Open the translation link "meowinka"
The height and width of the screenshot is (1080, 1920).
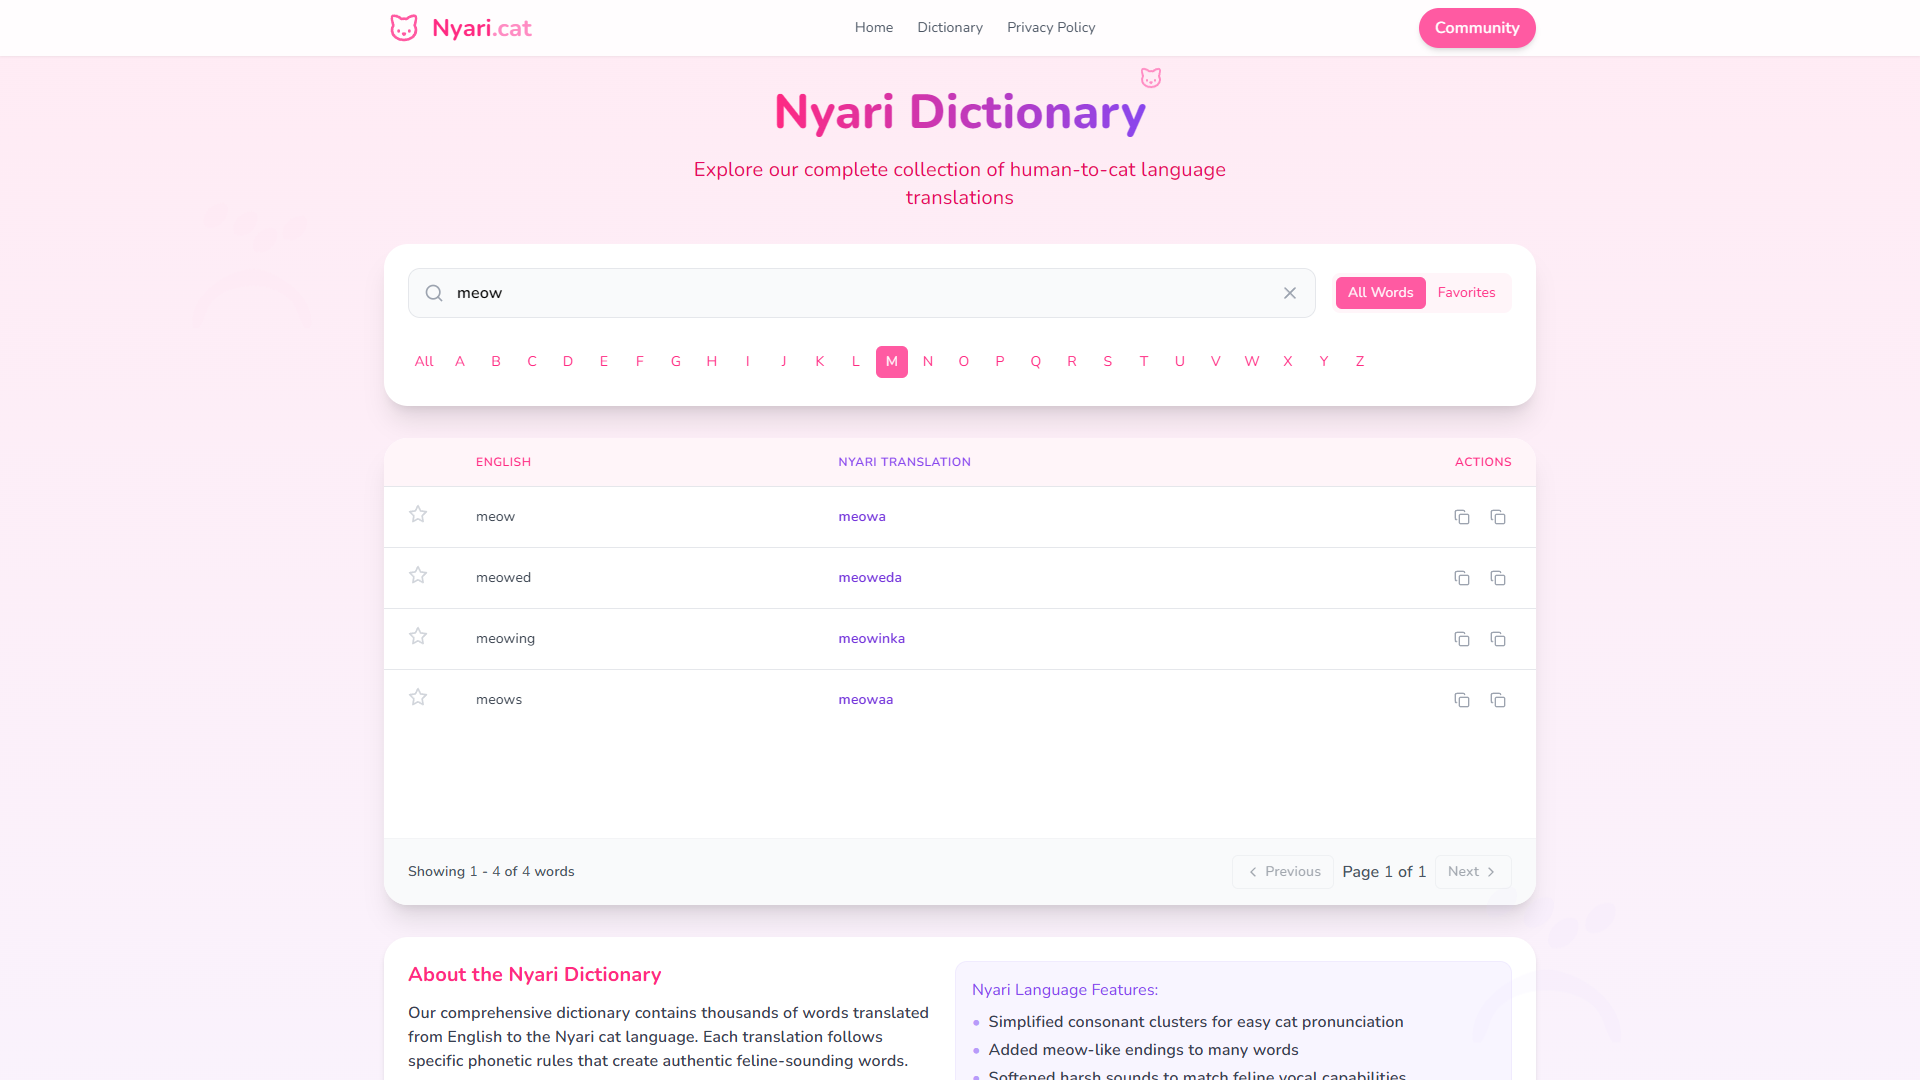tap(871, 638)
